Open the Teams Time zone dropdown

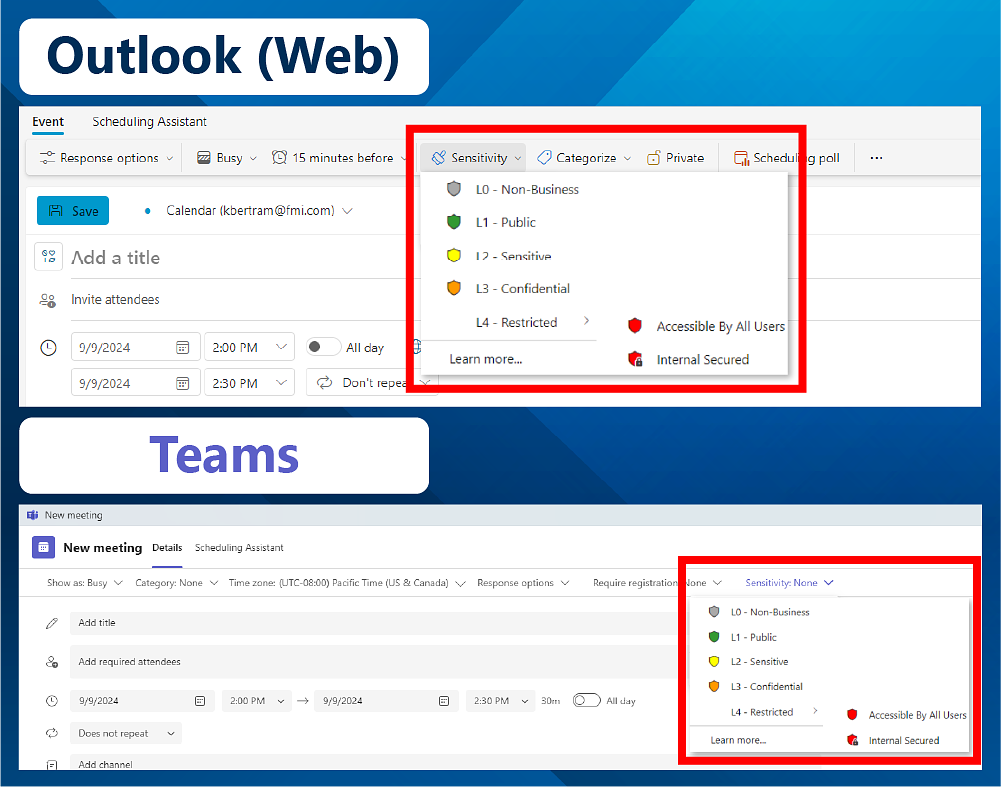[x=347, y=583]
